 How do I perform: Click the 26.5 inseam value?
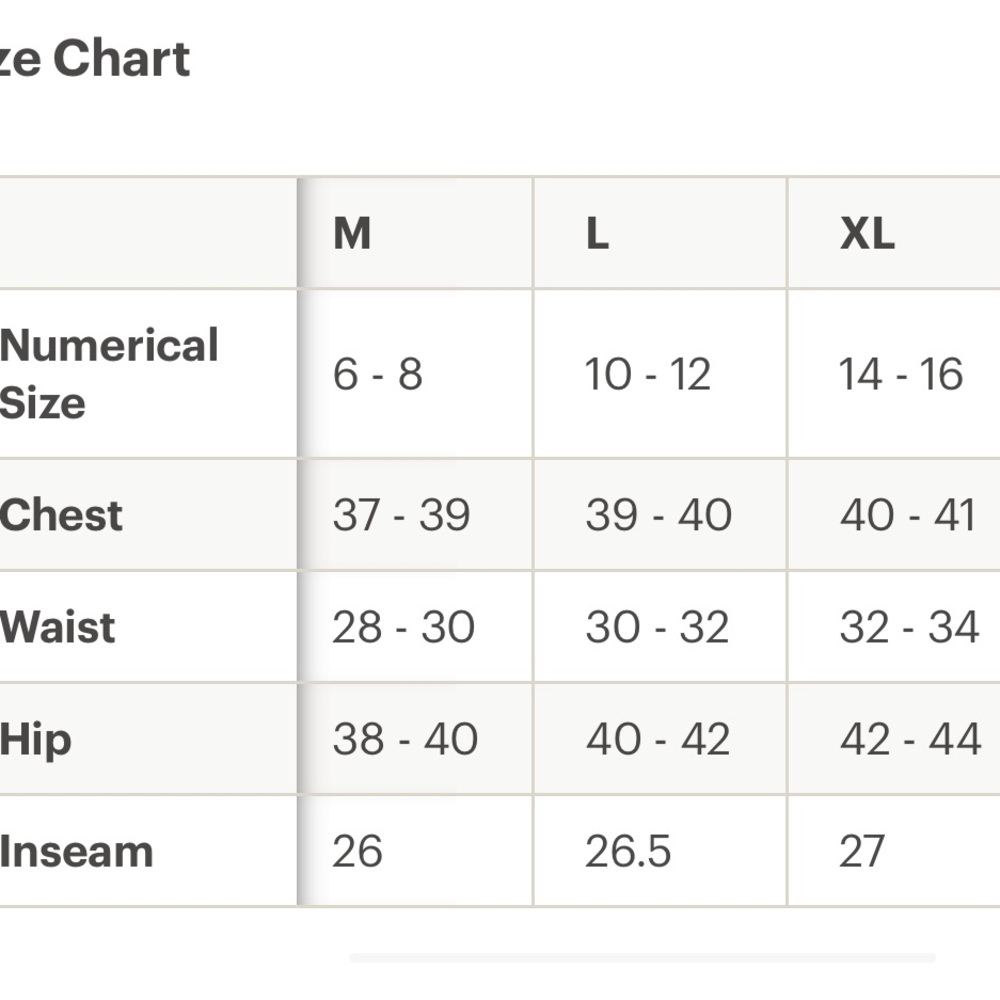(628, 852)
